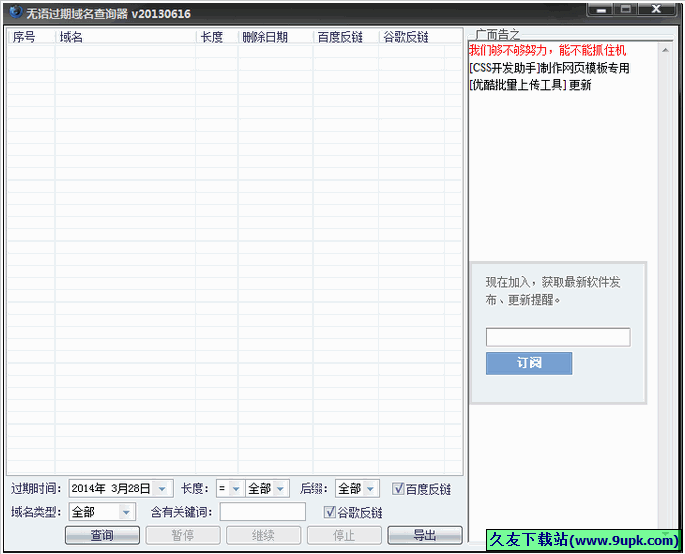Open the 域名类型 dropdown
Screen dimensions: 685x554
tap(126, 512)
